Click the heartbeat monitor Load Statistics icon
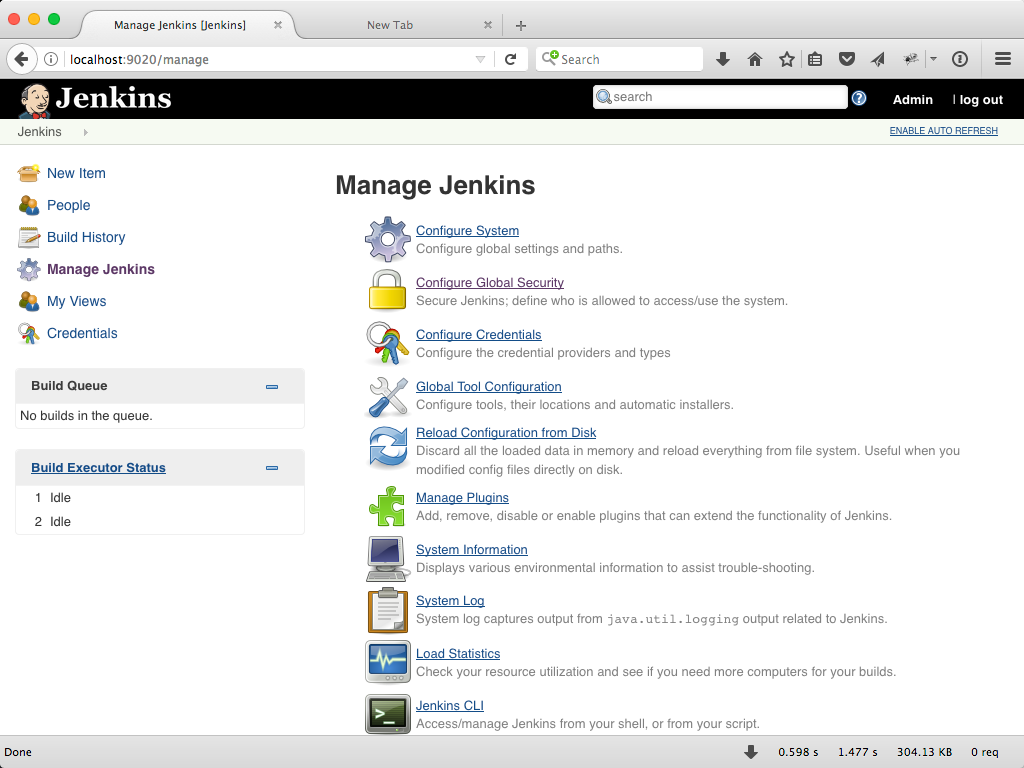1024x768 pixels. click(388, 662)
